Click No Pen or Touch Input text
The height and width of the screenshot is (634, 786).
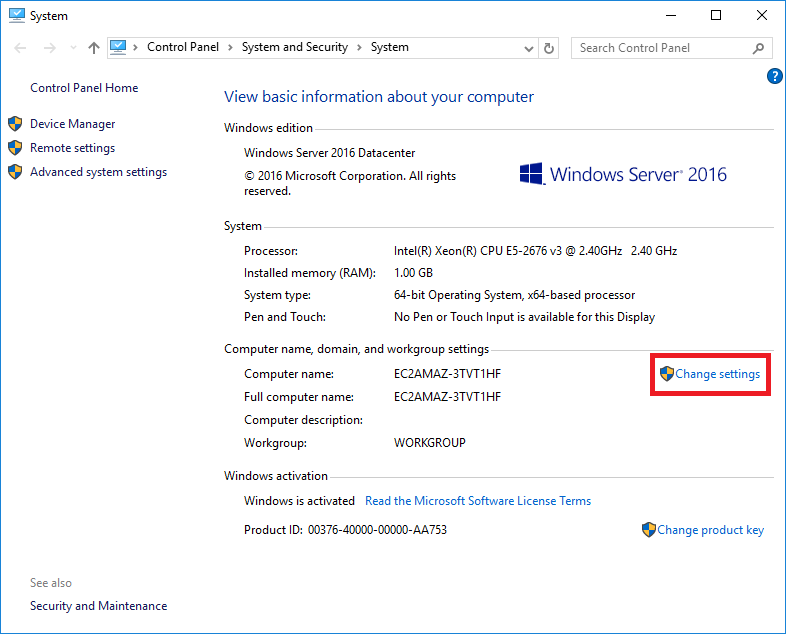[x=524, y=317]
